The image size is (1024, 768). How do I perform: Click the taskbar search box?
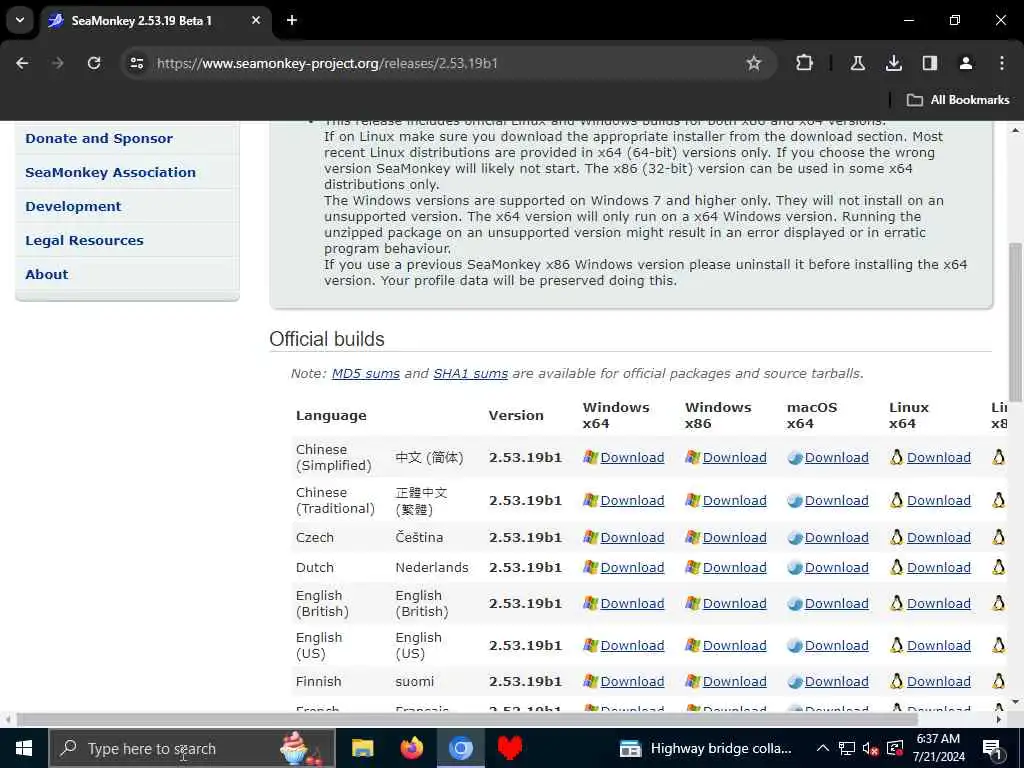click(x=193, y=748)
